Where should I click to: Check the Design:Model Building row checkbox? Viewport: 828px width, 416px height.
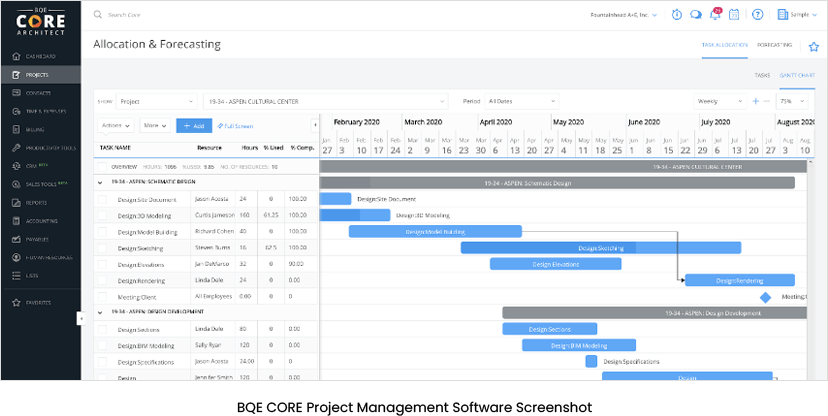click(102, 232)
